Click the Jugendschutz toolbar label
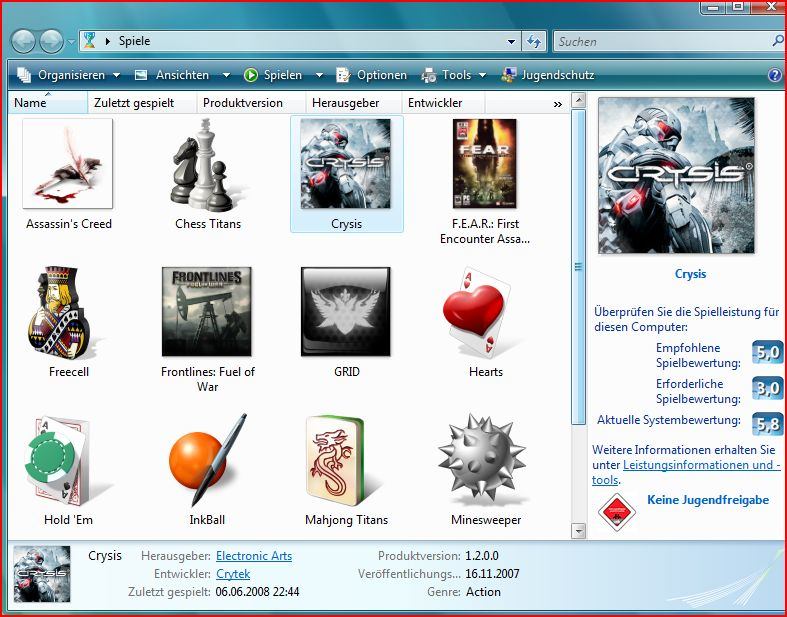Viewport: 787px width, 617px height. (558, 75)
